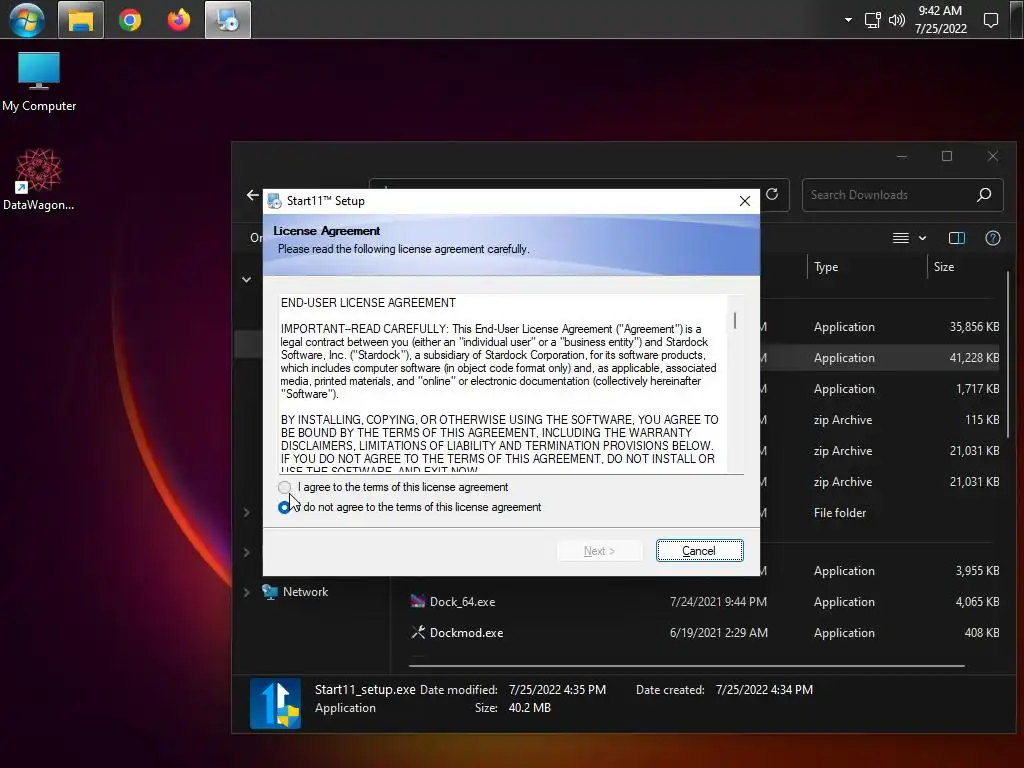Select the My Computer desktop icon
This screenshot has height=768, width=1024.
click(39, 82)
